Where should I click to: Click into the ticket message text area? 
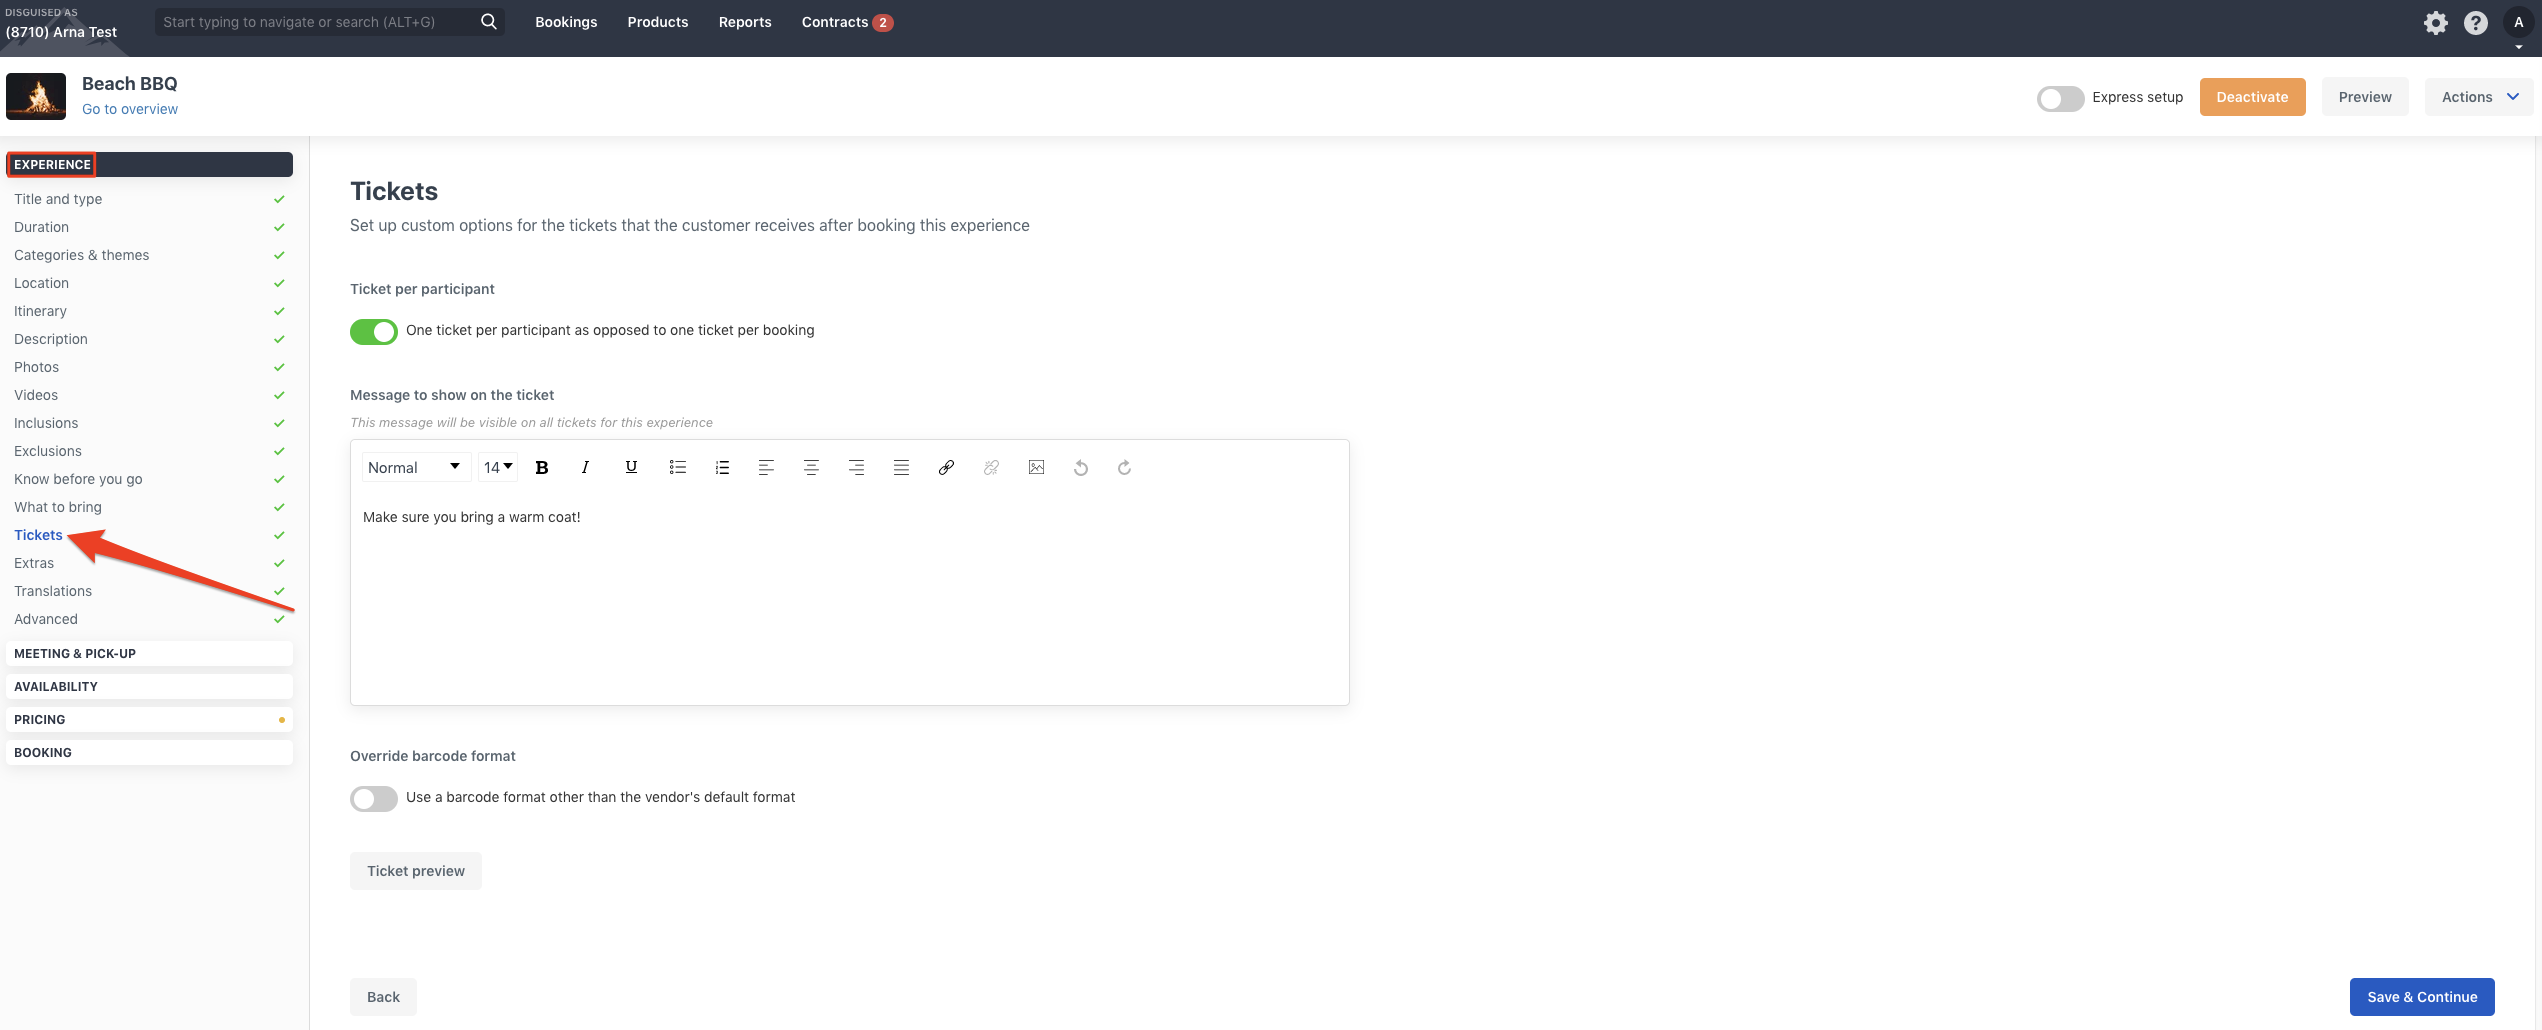click(x=850, y=600)
